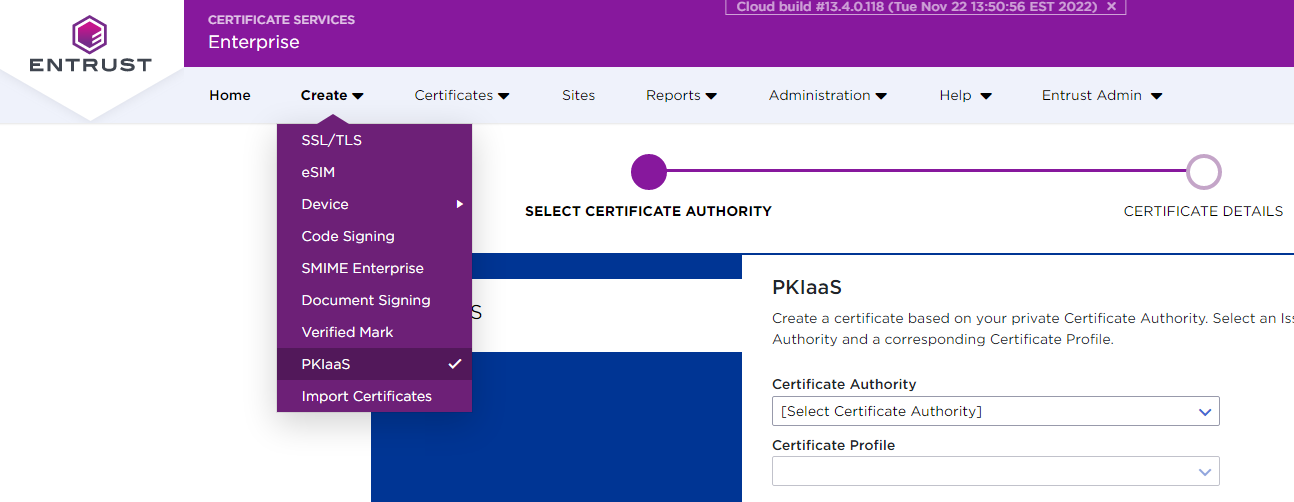Choose eSIM certificate option
Viewport: 1294px width, 502px height.
pyautogui.click(x=318, y=172)
